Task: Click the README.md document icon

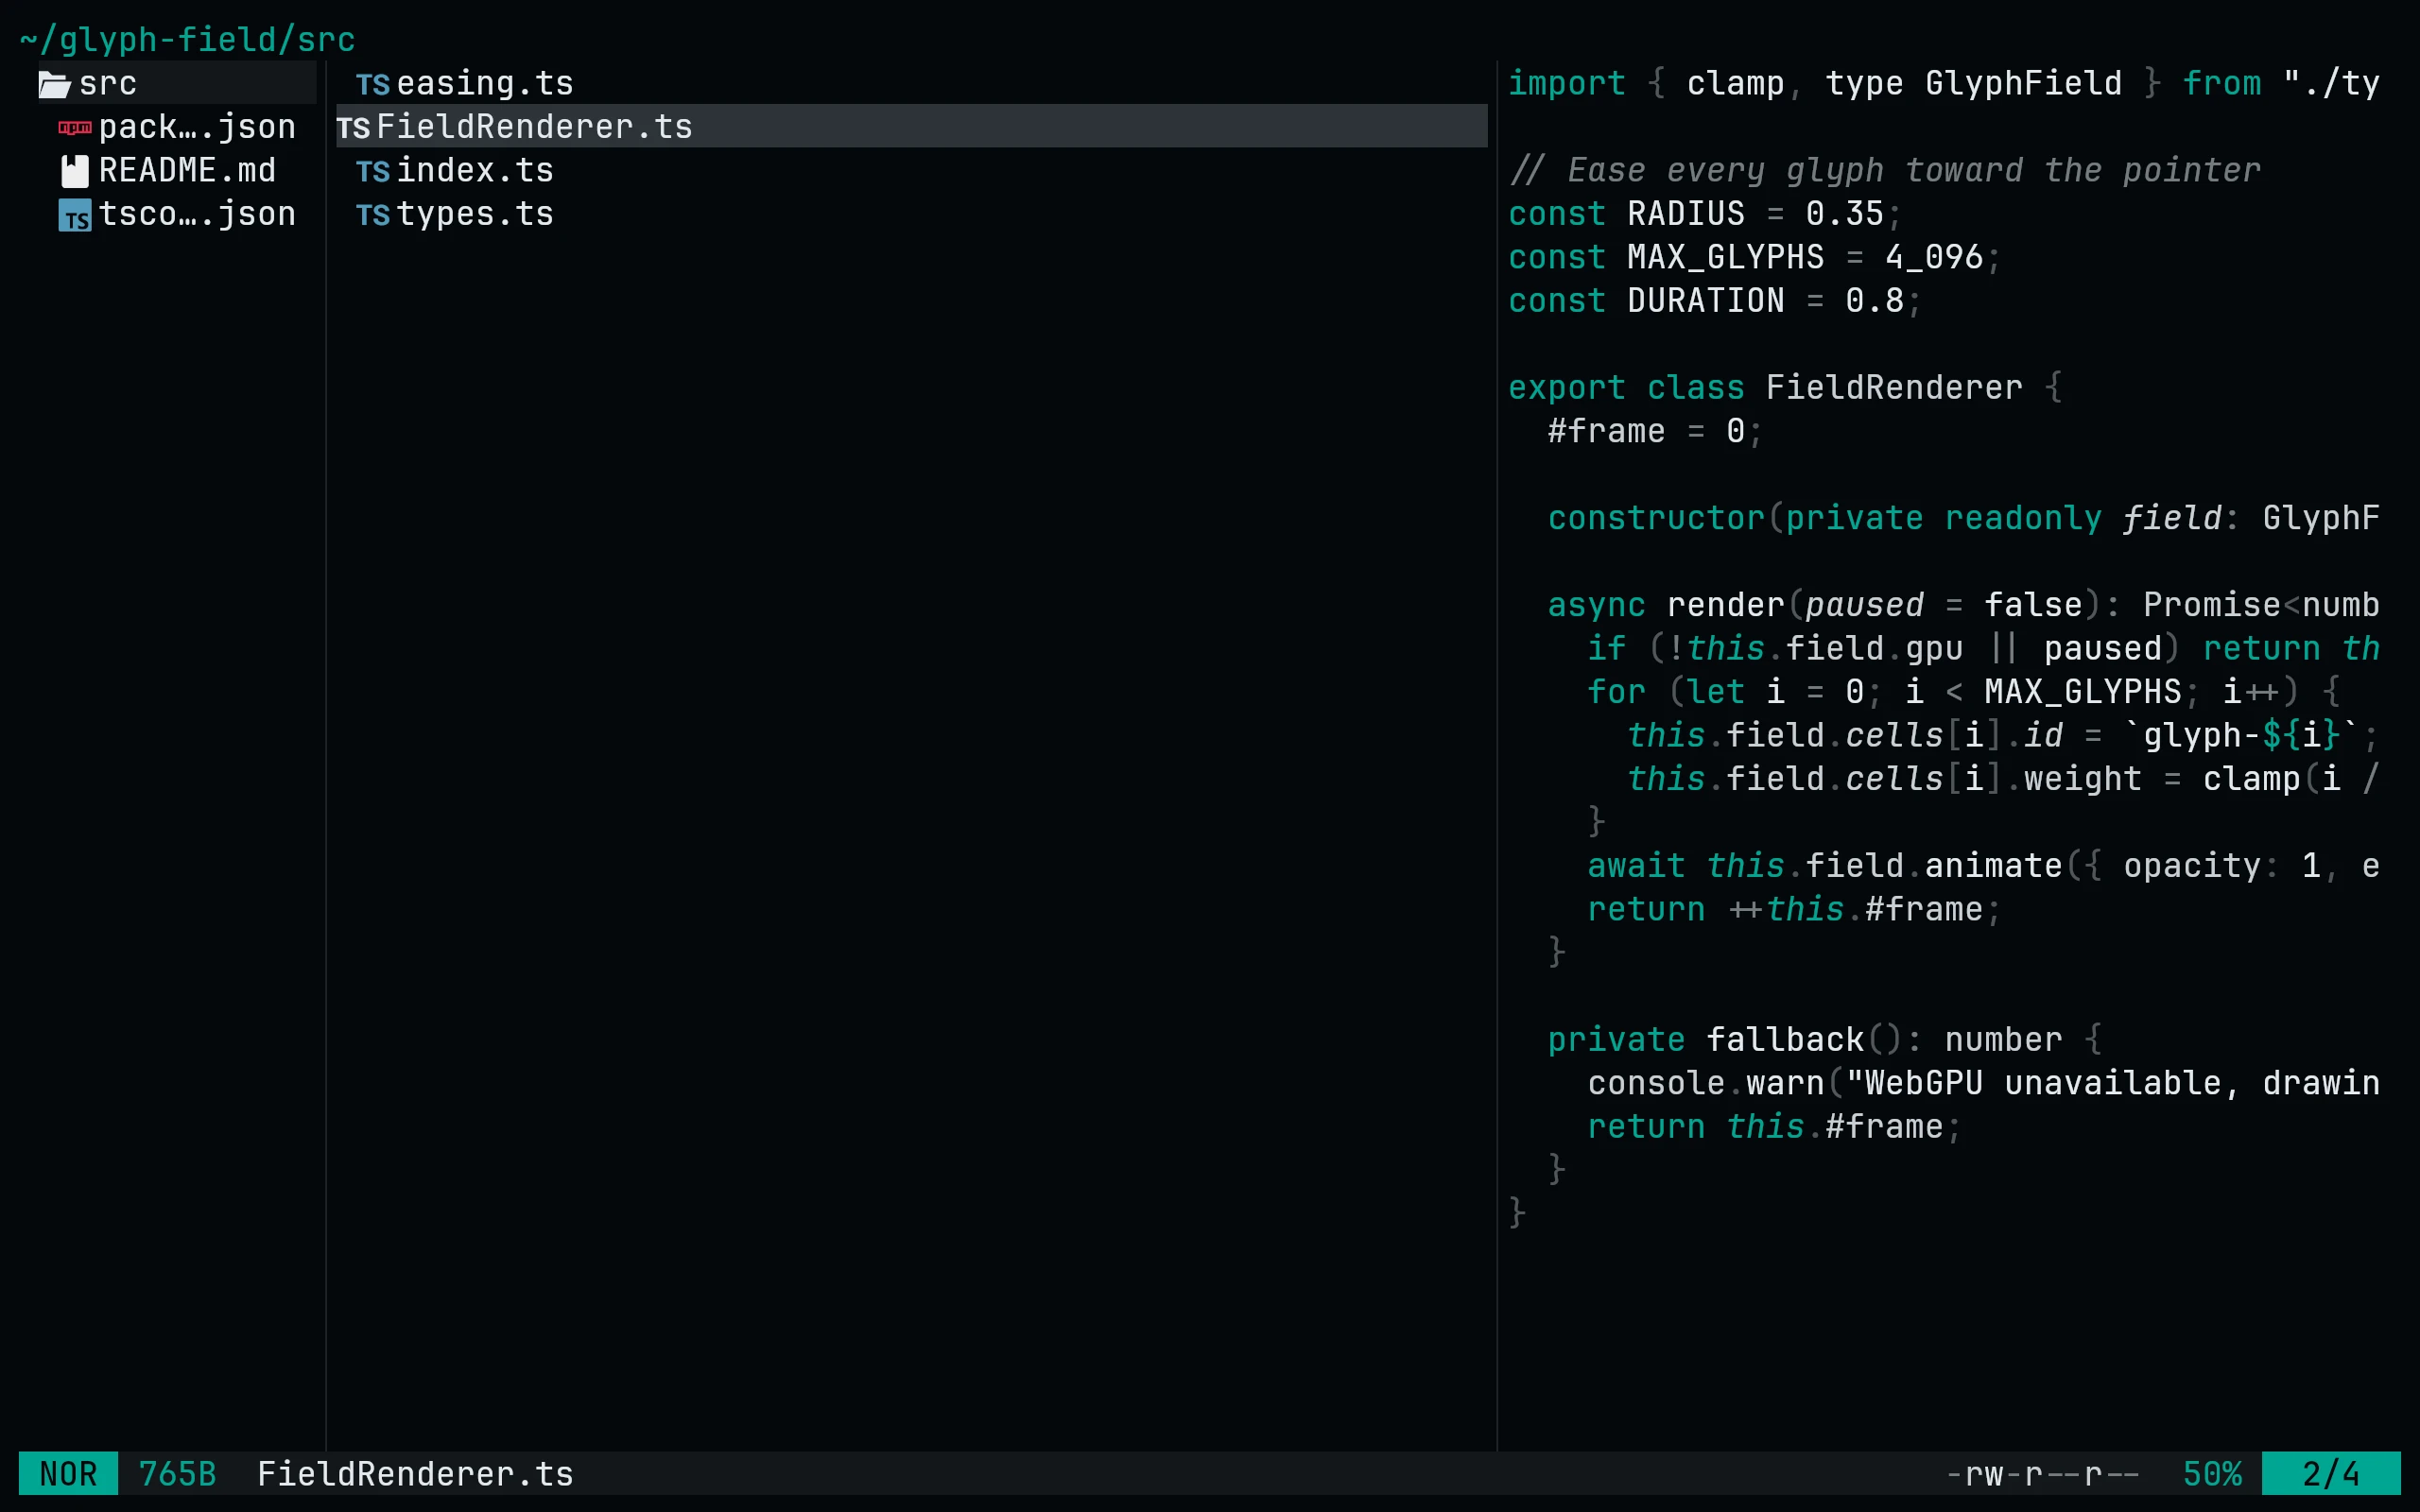Action: (x=75, y=171)
